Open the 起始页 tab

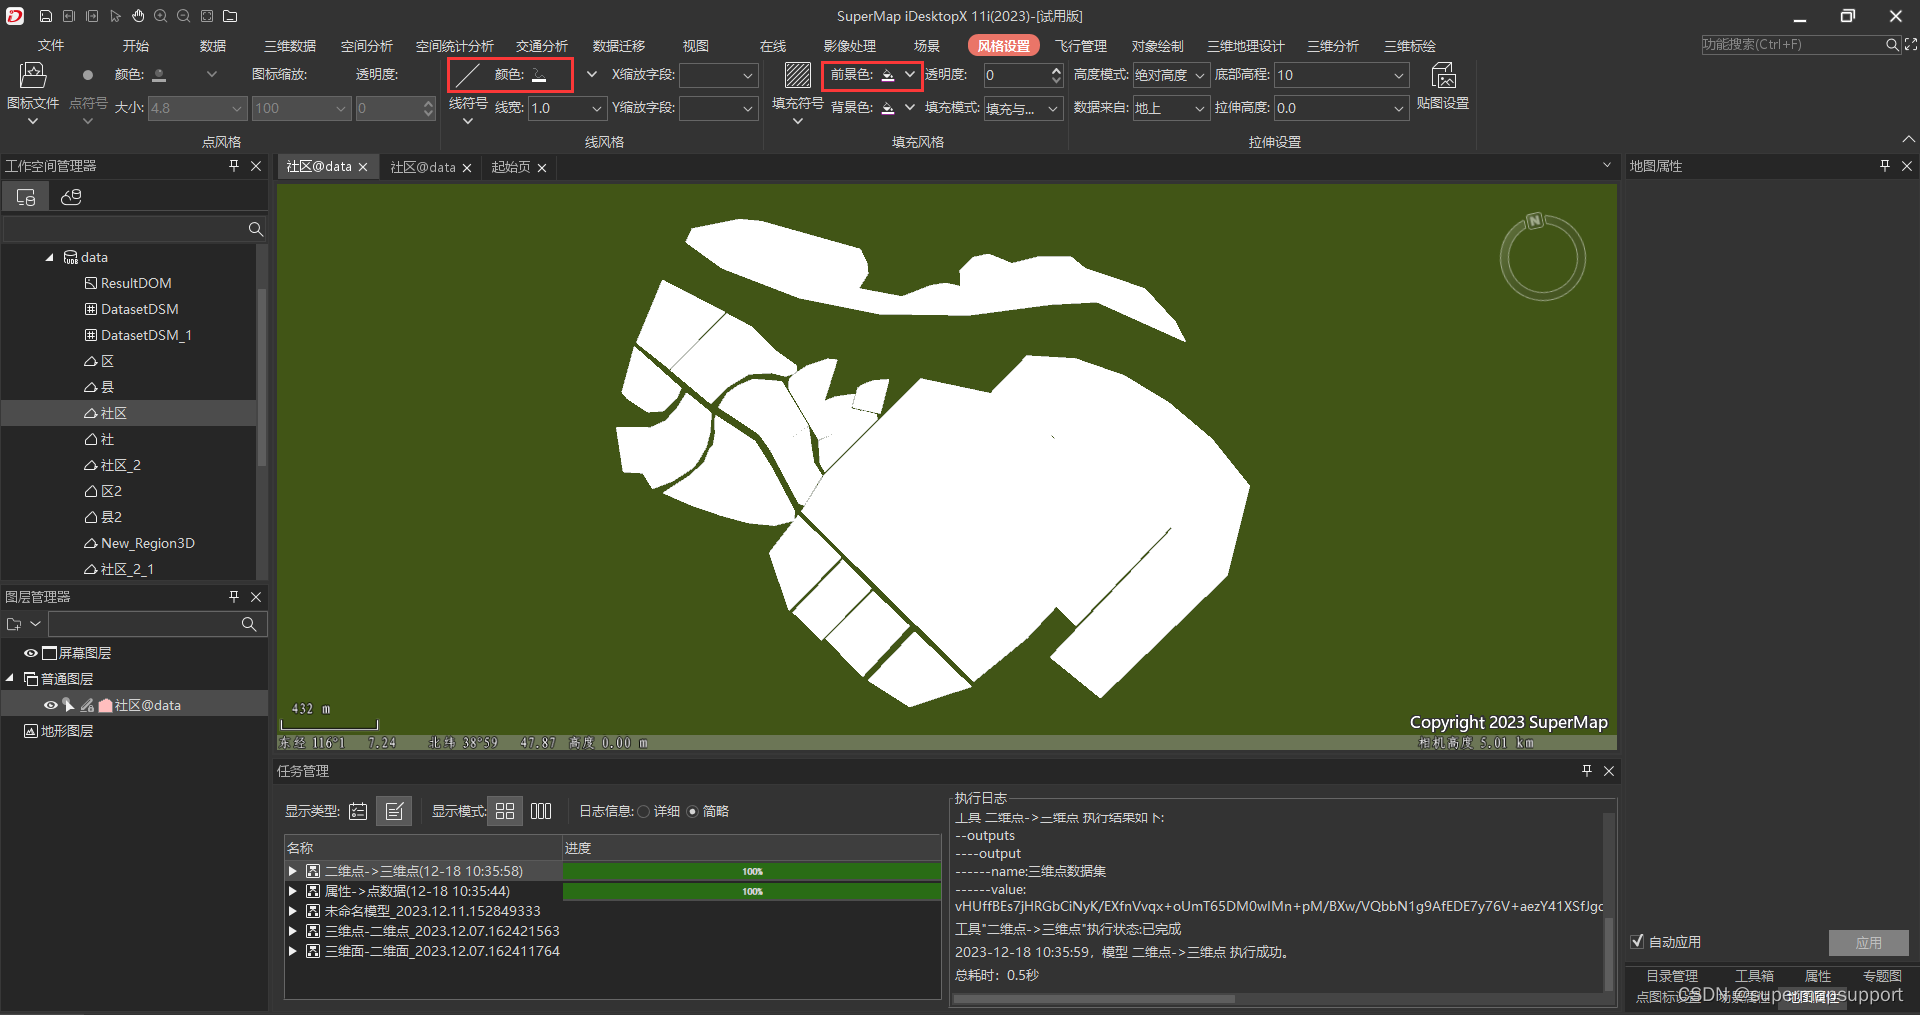pyautogui.click(x=511, y=167)
